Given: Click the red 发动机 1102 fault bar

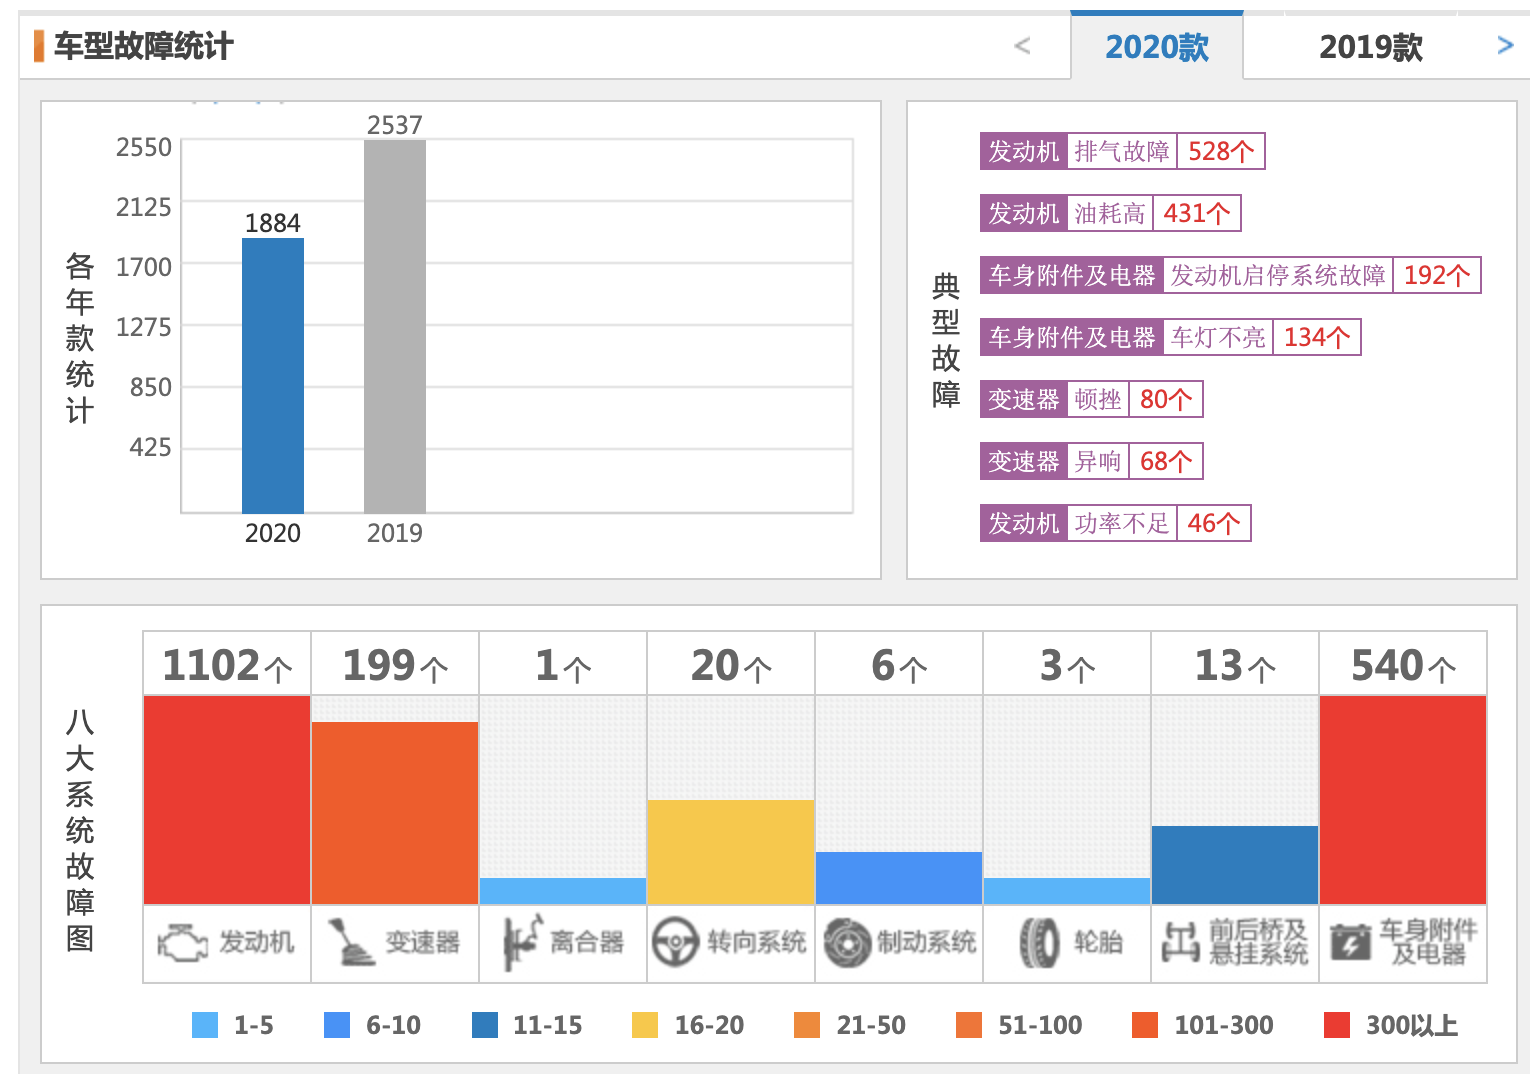Looking at the screenshot, I should click(x=227, y=800).
